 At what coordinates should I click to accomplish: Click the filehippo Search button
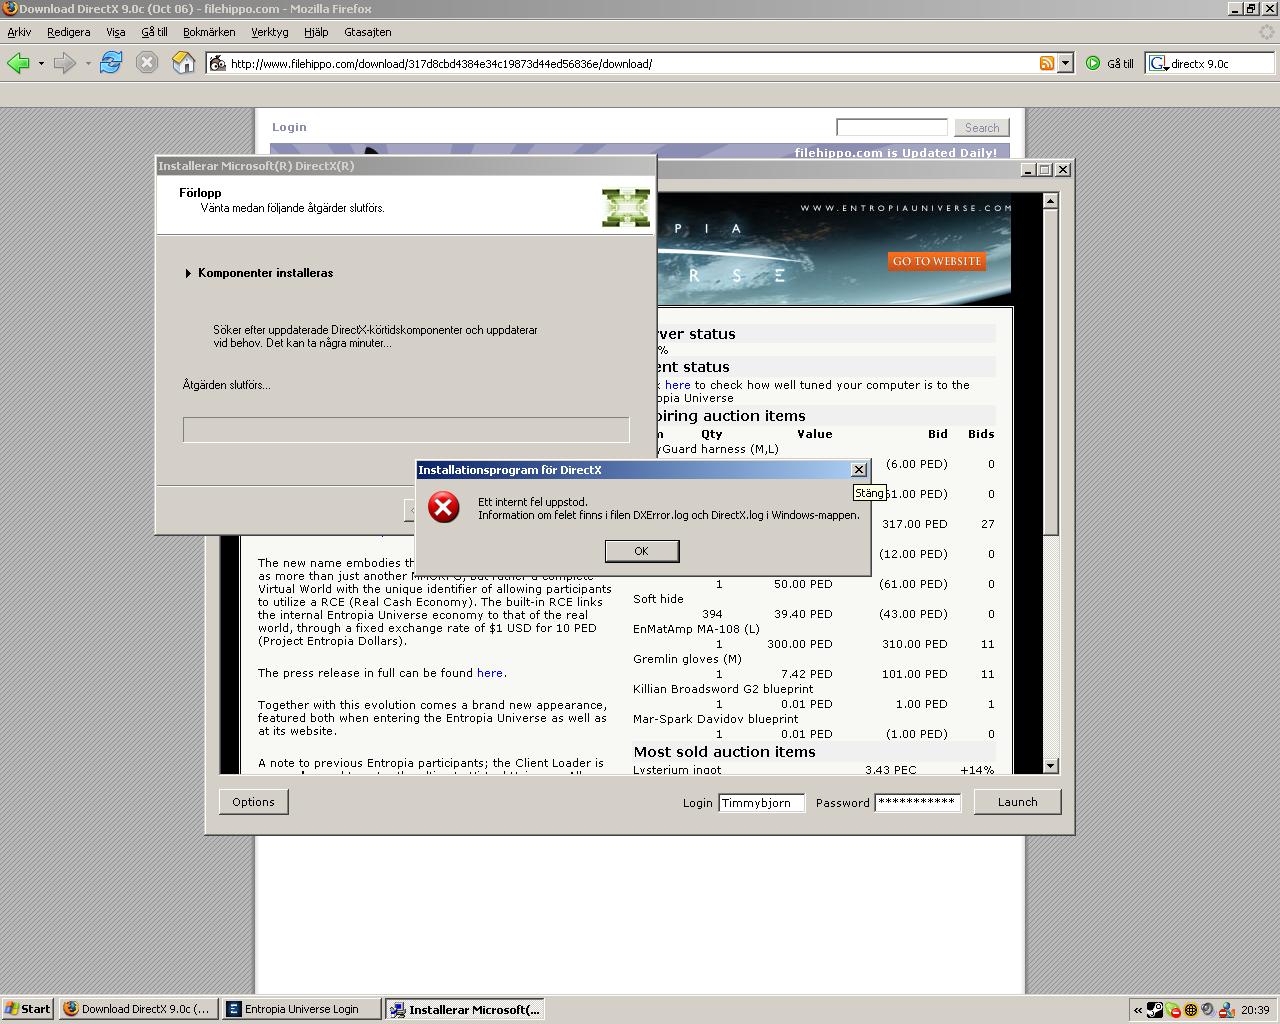click(x=981, y=128)
